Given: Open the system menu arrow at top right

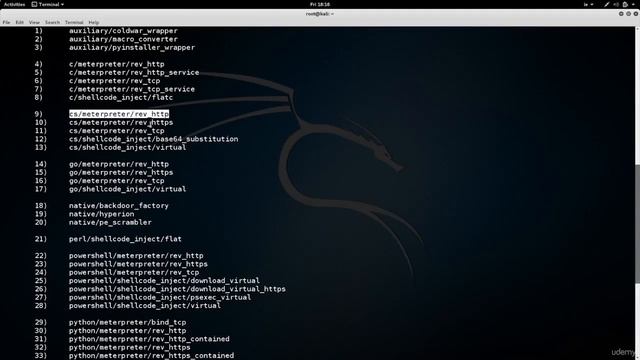Looking at the screenshot, I should point(633,4).
